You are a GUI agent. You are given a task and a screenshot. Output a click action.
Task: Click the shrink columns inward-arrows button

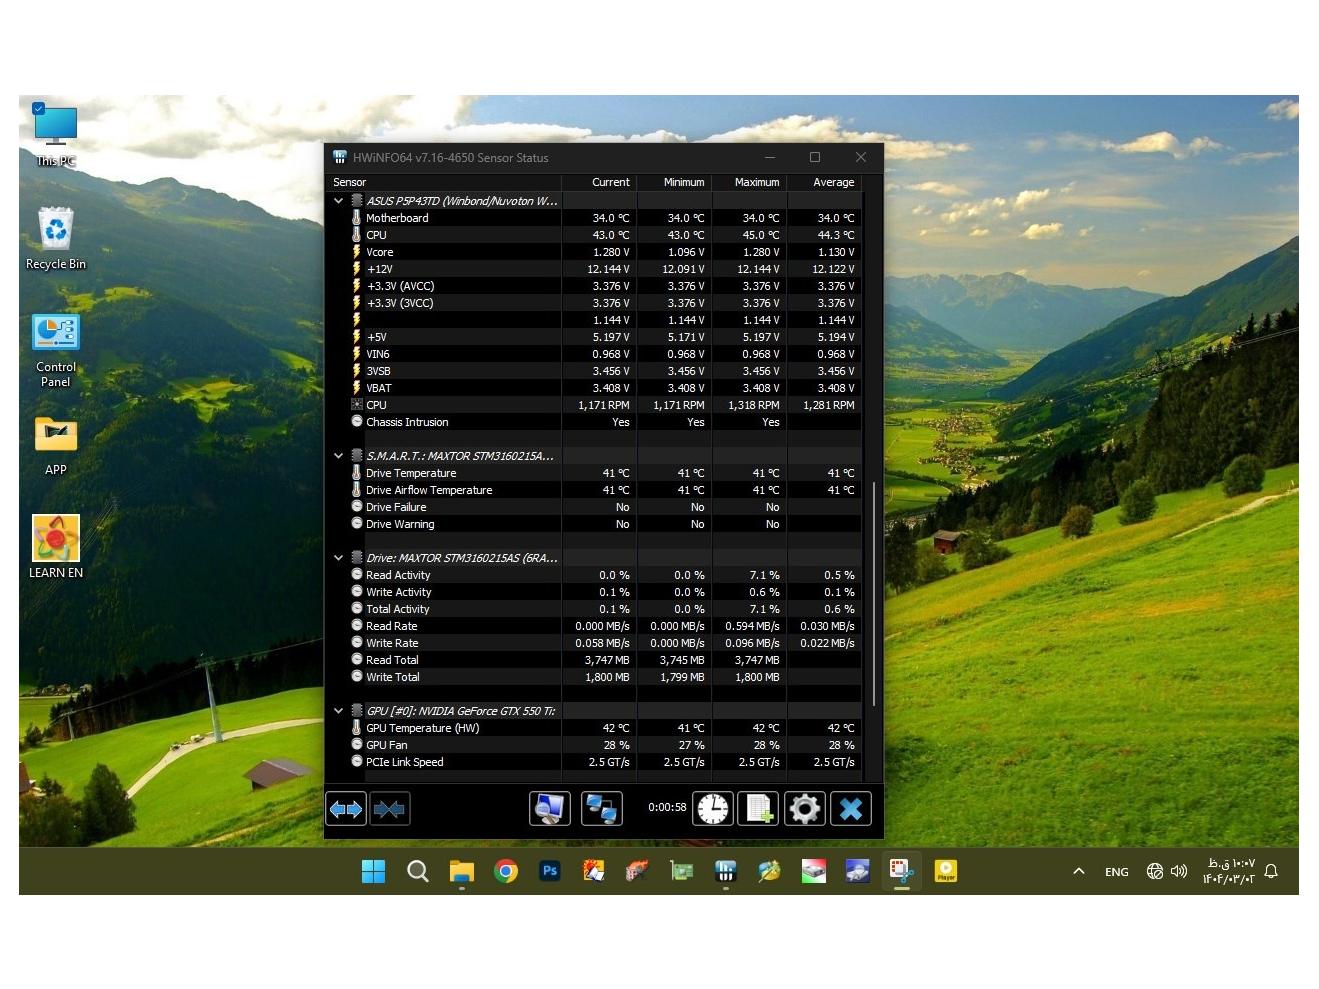tap(390, 808)
